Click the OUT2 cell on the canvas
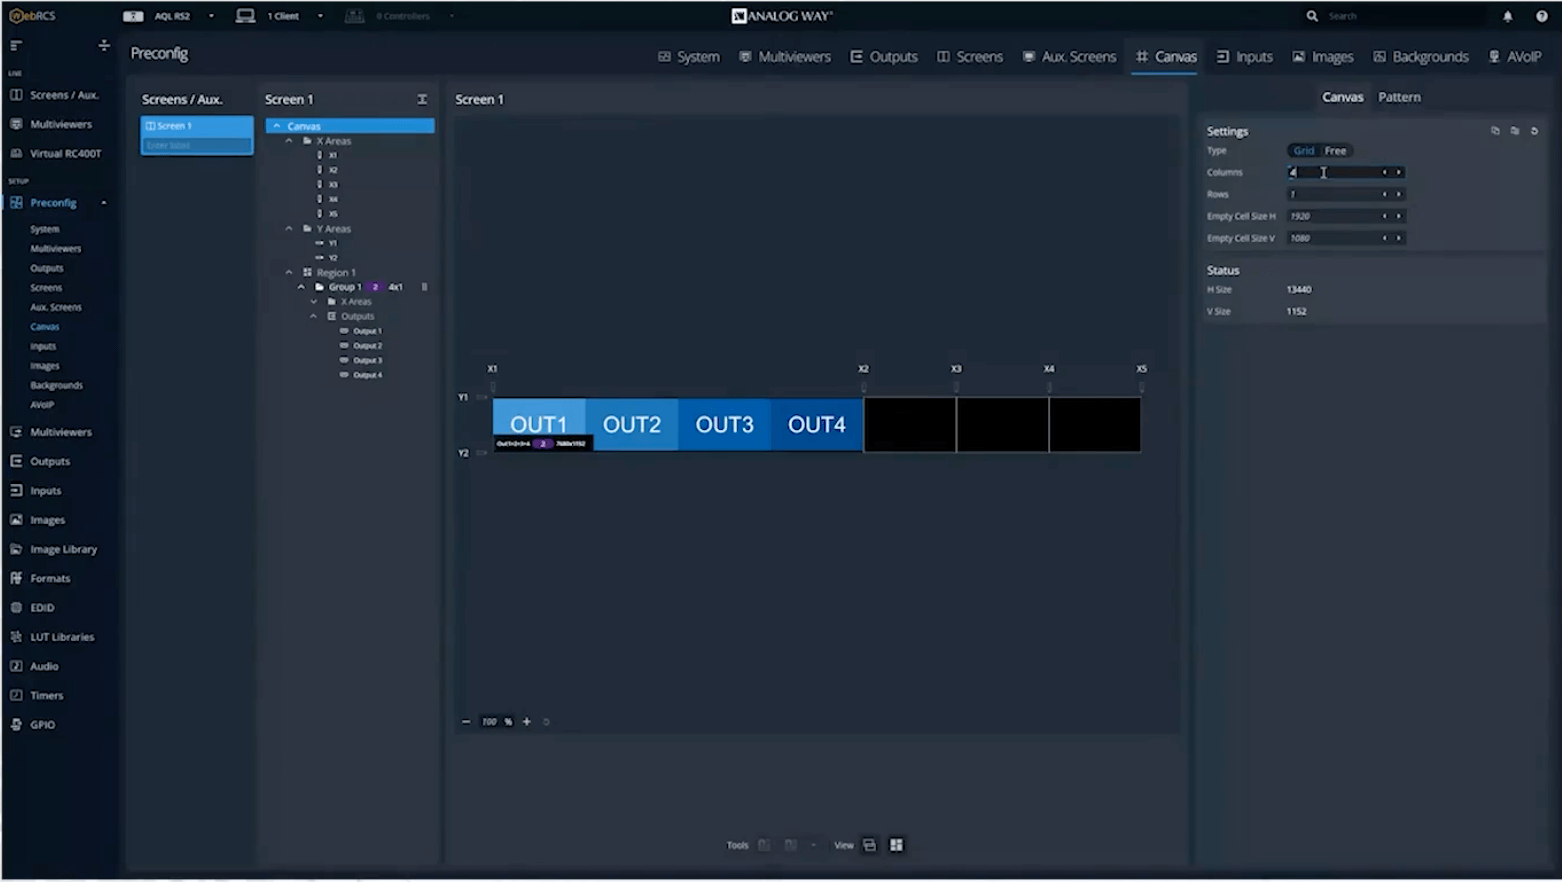 click(x=632, y=424)
